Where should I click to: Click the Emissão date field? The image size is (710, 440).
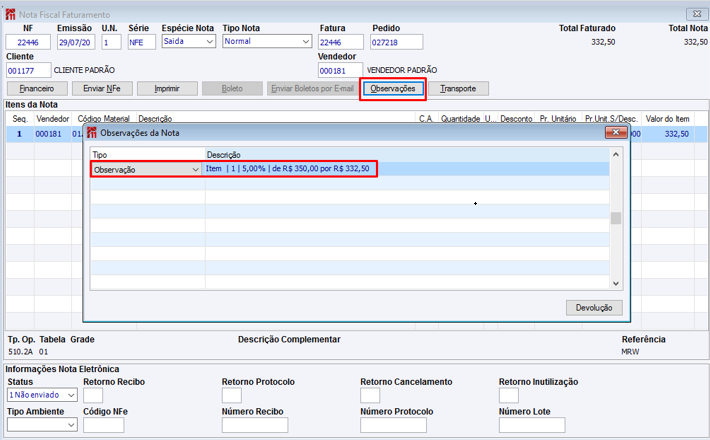pyautogui.click(x=76, y=42)
